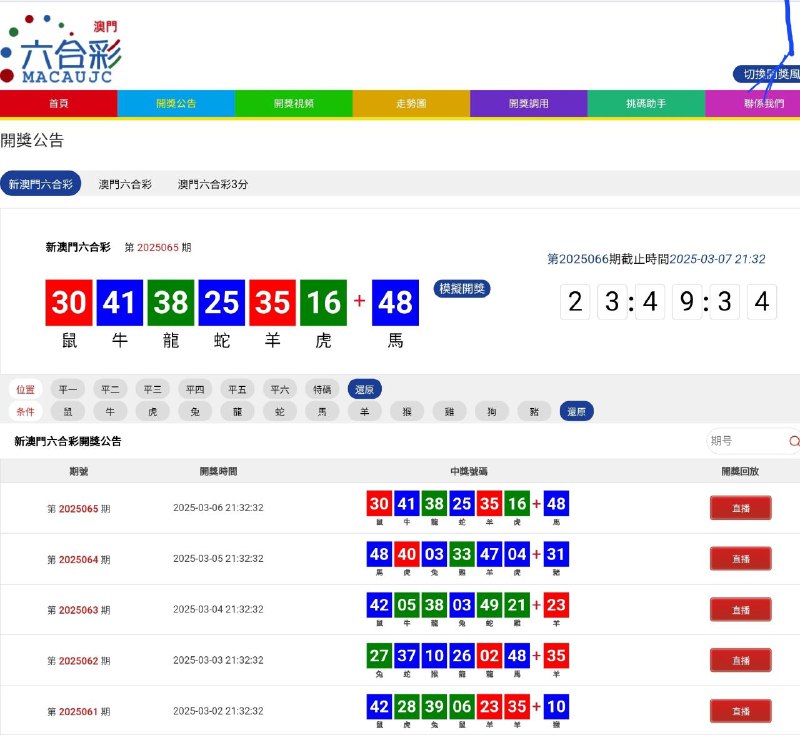This screenshot has height=735, width=800.
Task: Open the 聯係我們 navigation item
Action: (x=753, y=104)
